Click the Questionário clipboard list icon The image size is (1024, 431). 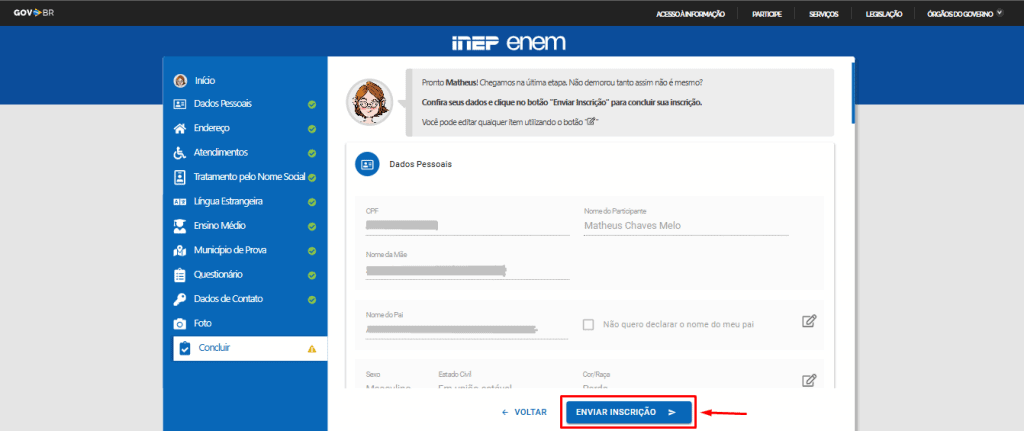coord(180,275)
